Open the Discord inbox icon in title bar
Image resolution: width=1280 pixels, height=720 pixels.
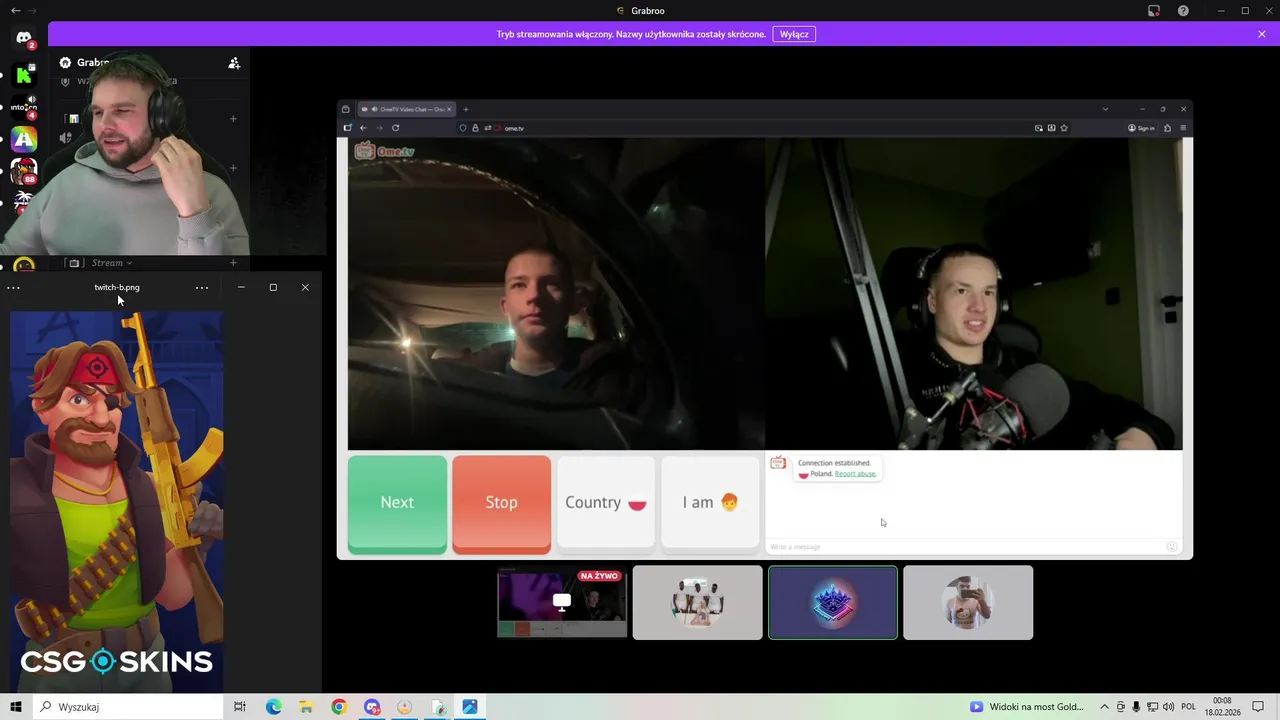coord(1154,11)
